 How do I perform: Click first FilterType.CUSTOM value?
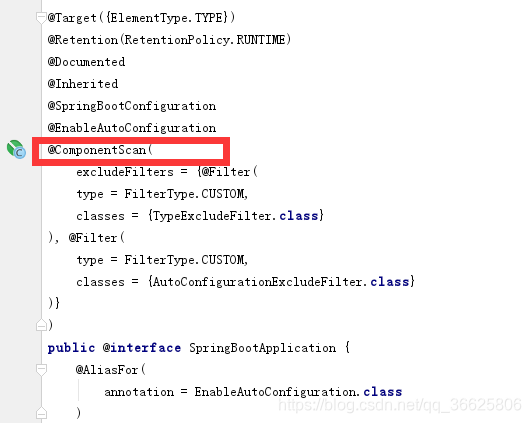pyautogui.click(x=186, y=194)
